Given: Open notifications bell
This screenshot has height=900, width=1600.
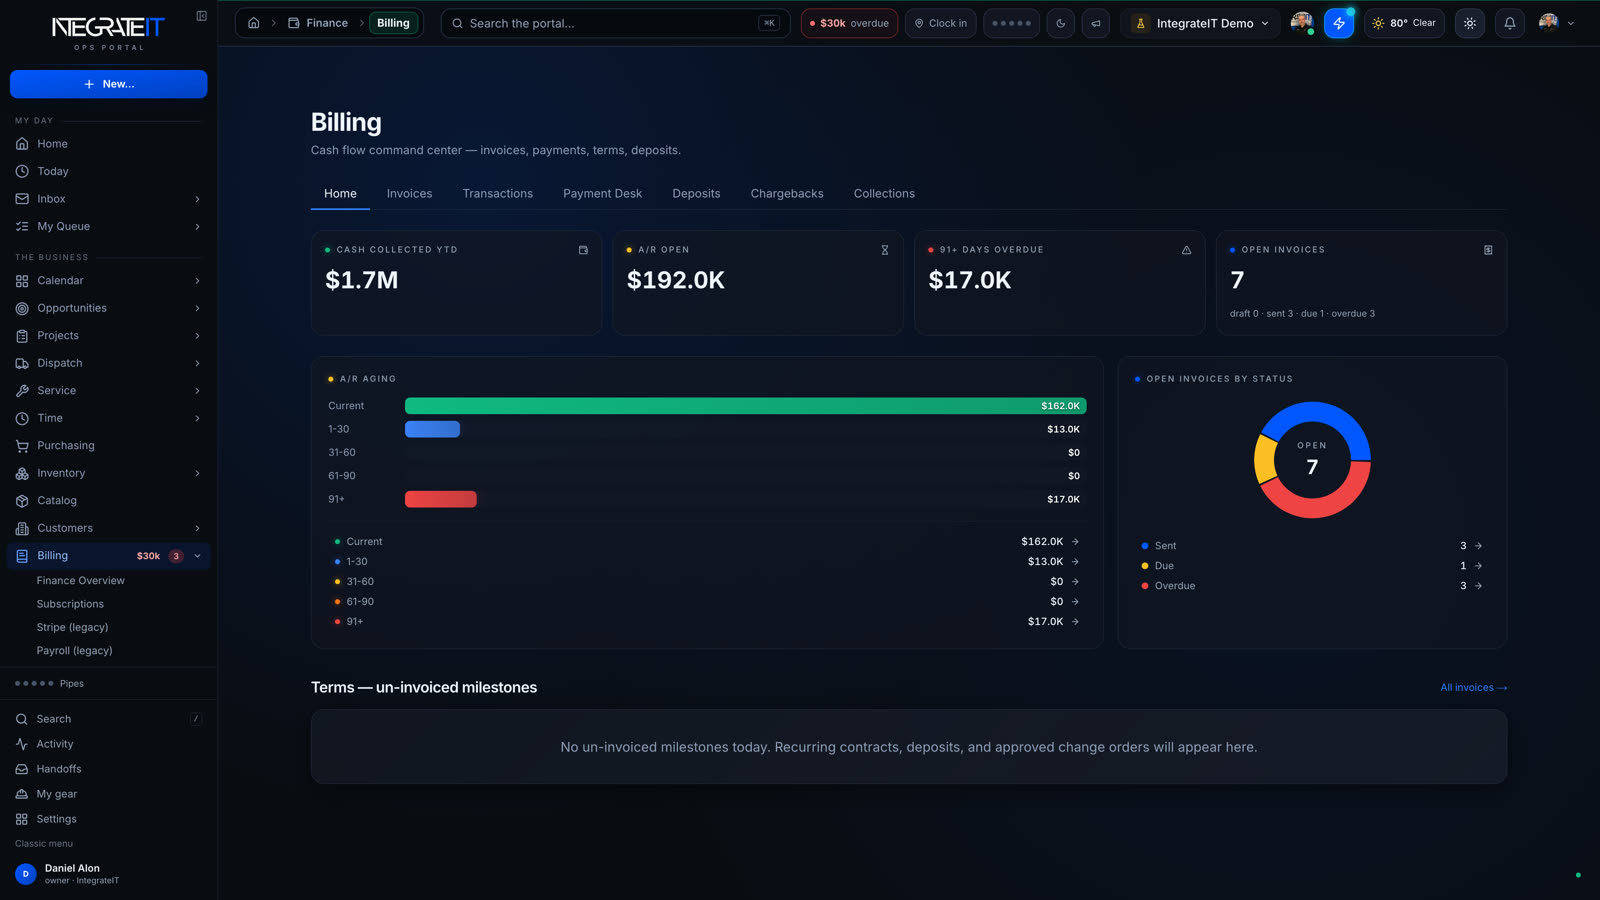Looking at the screenshot, I should pos(1510,23).
